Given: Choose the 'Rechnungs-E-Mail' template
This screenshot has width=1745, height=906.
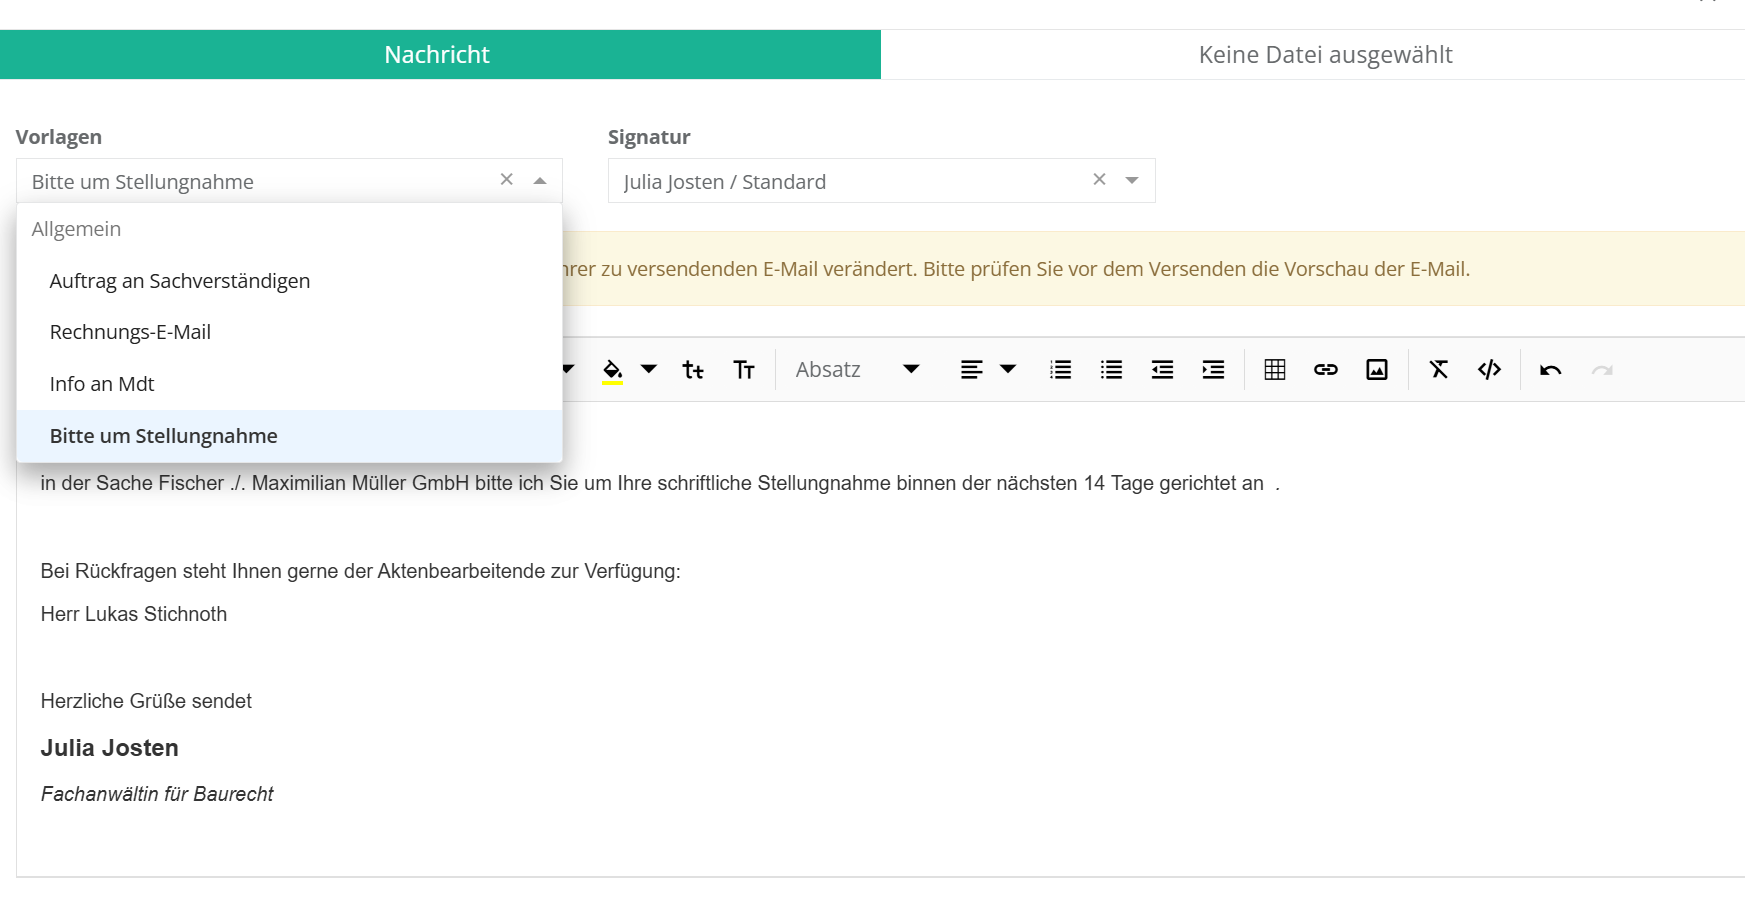Looking at the screenshot, I should tap(130, 332).
